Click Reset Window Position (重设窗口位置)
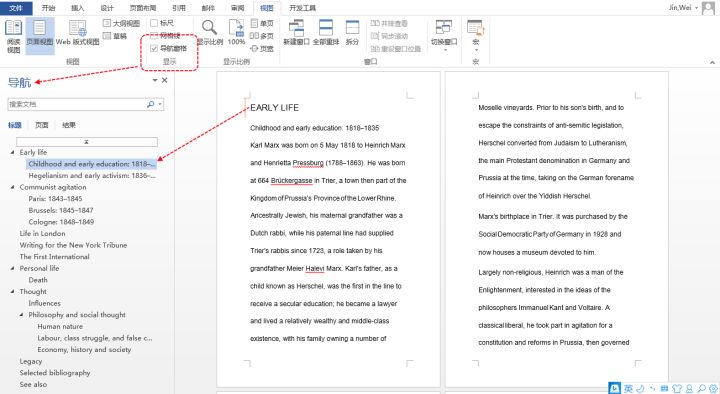Viewport: 720px width, 394px height. 395,48
